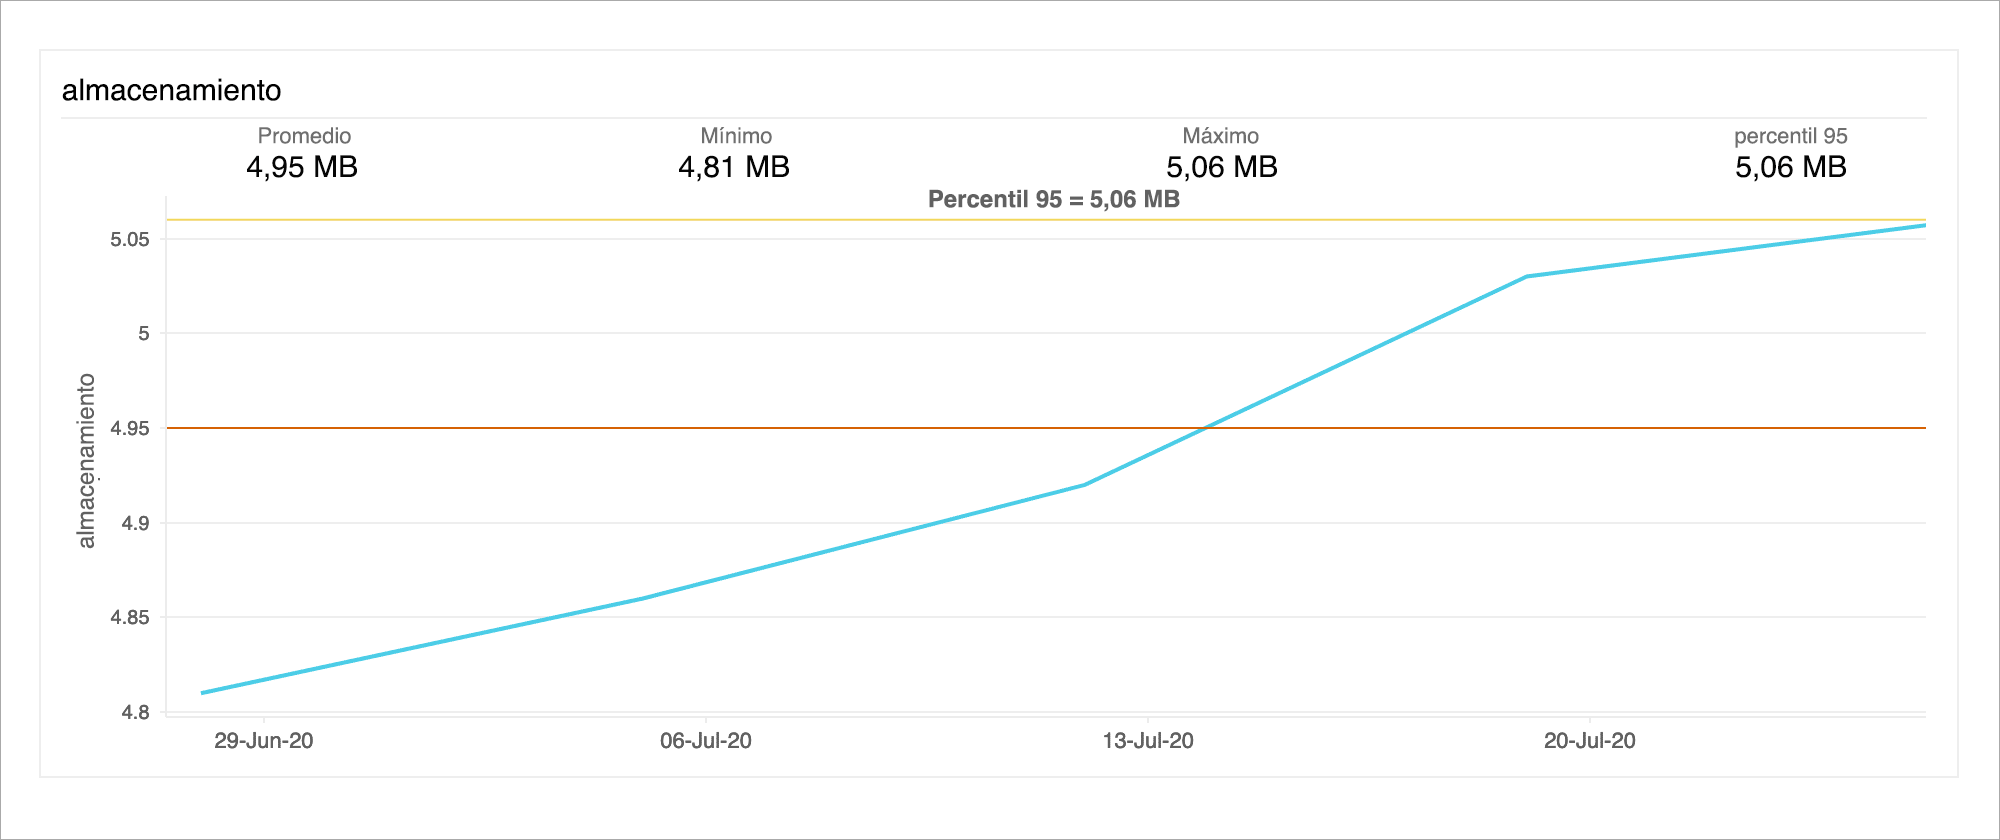Screen dimensions: 2000x840
Task: Select the Mínimo statistic label
Action: point(736,136)
